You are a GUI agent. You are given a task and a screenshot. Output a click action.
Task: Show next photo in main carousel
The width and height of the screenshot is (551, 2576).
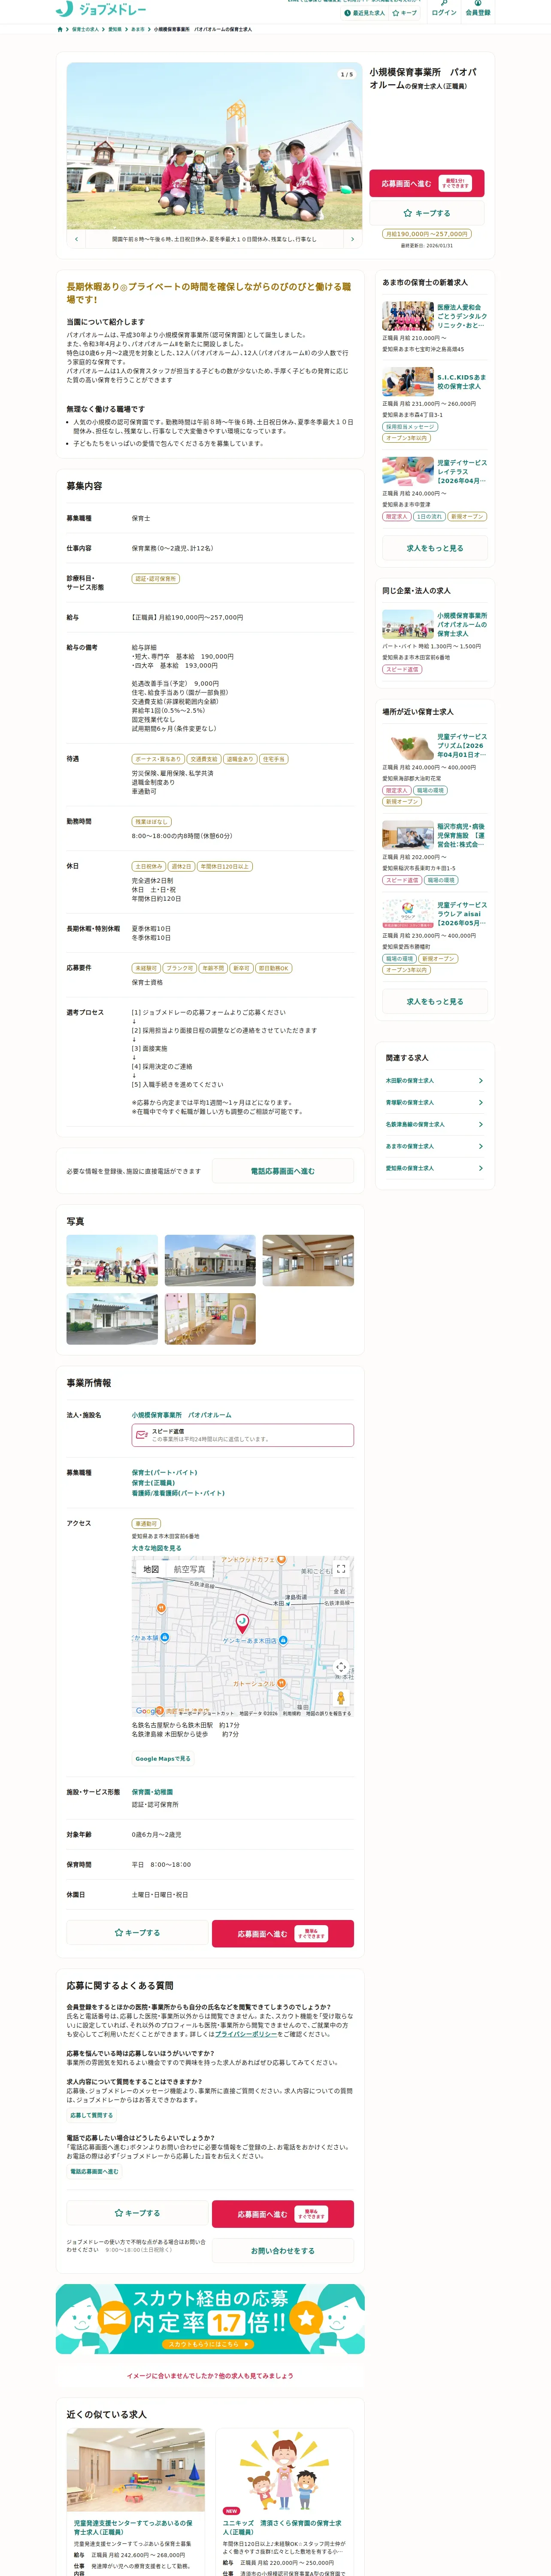click(x=352, y=239)
